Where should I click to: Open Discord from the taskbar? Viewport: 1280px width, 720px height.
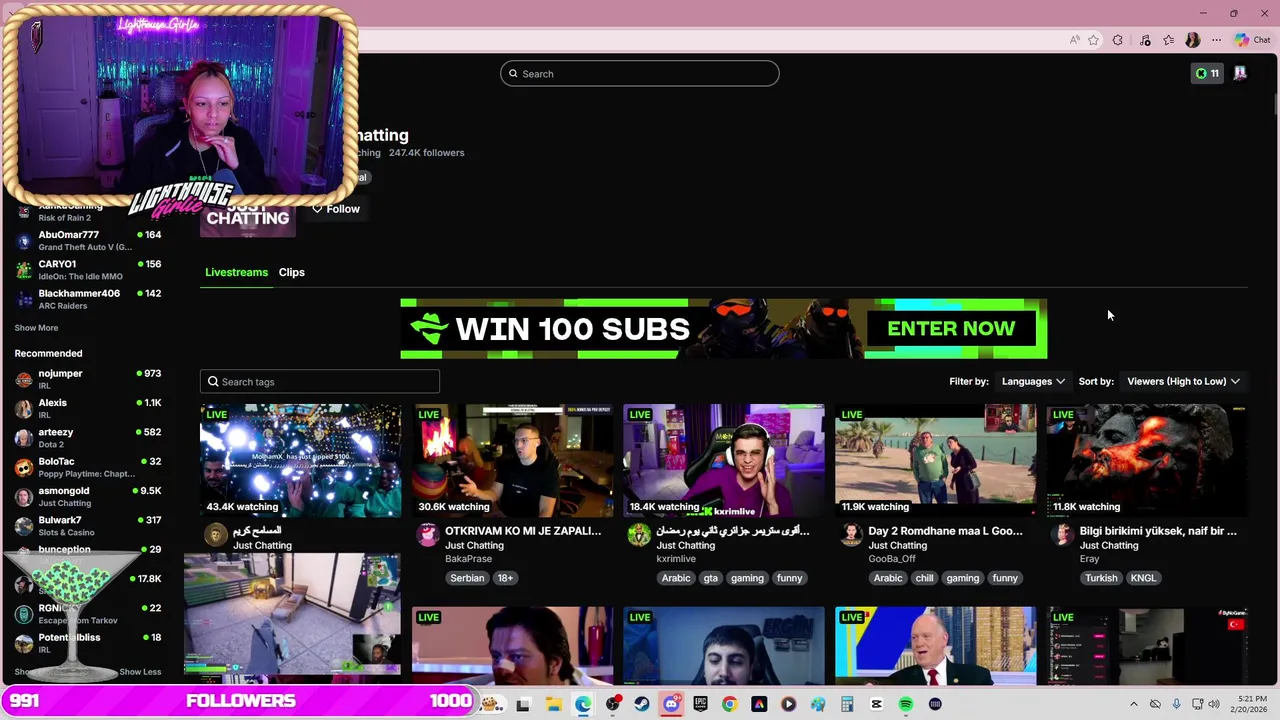671,704
